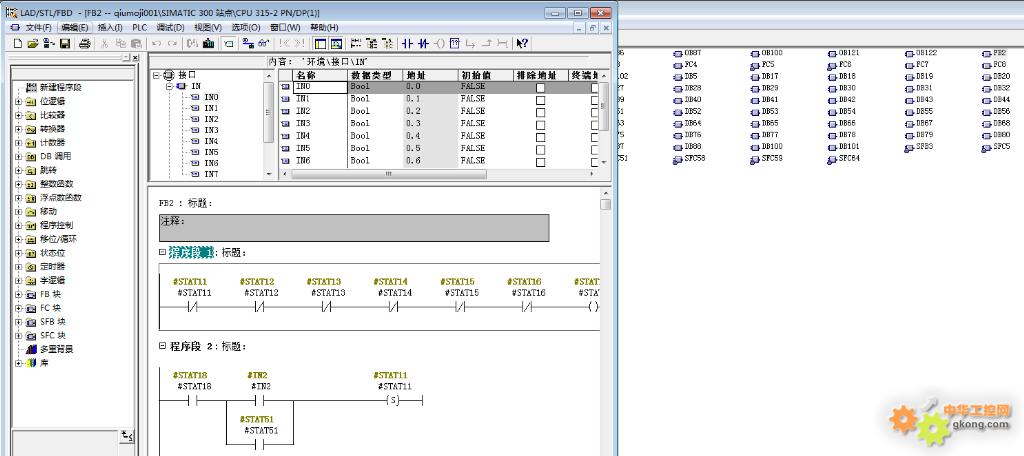This screenshot has width=1024, height=456.
Task: Click the 数据类型 column header
Action: click(x=374, y=76)
